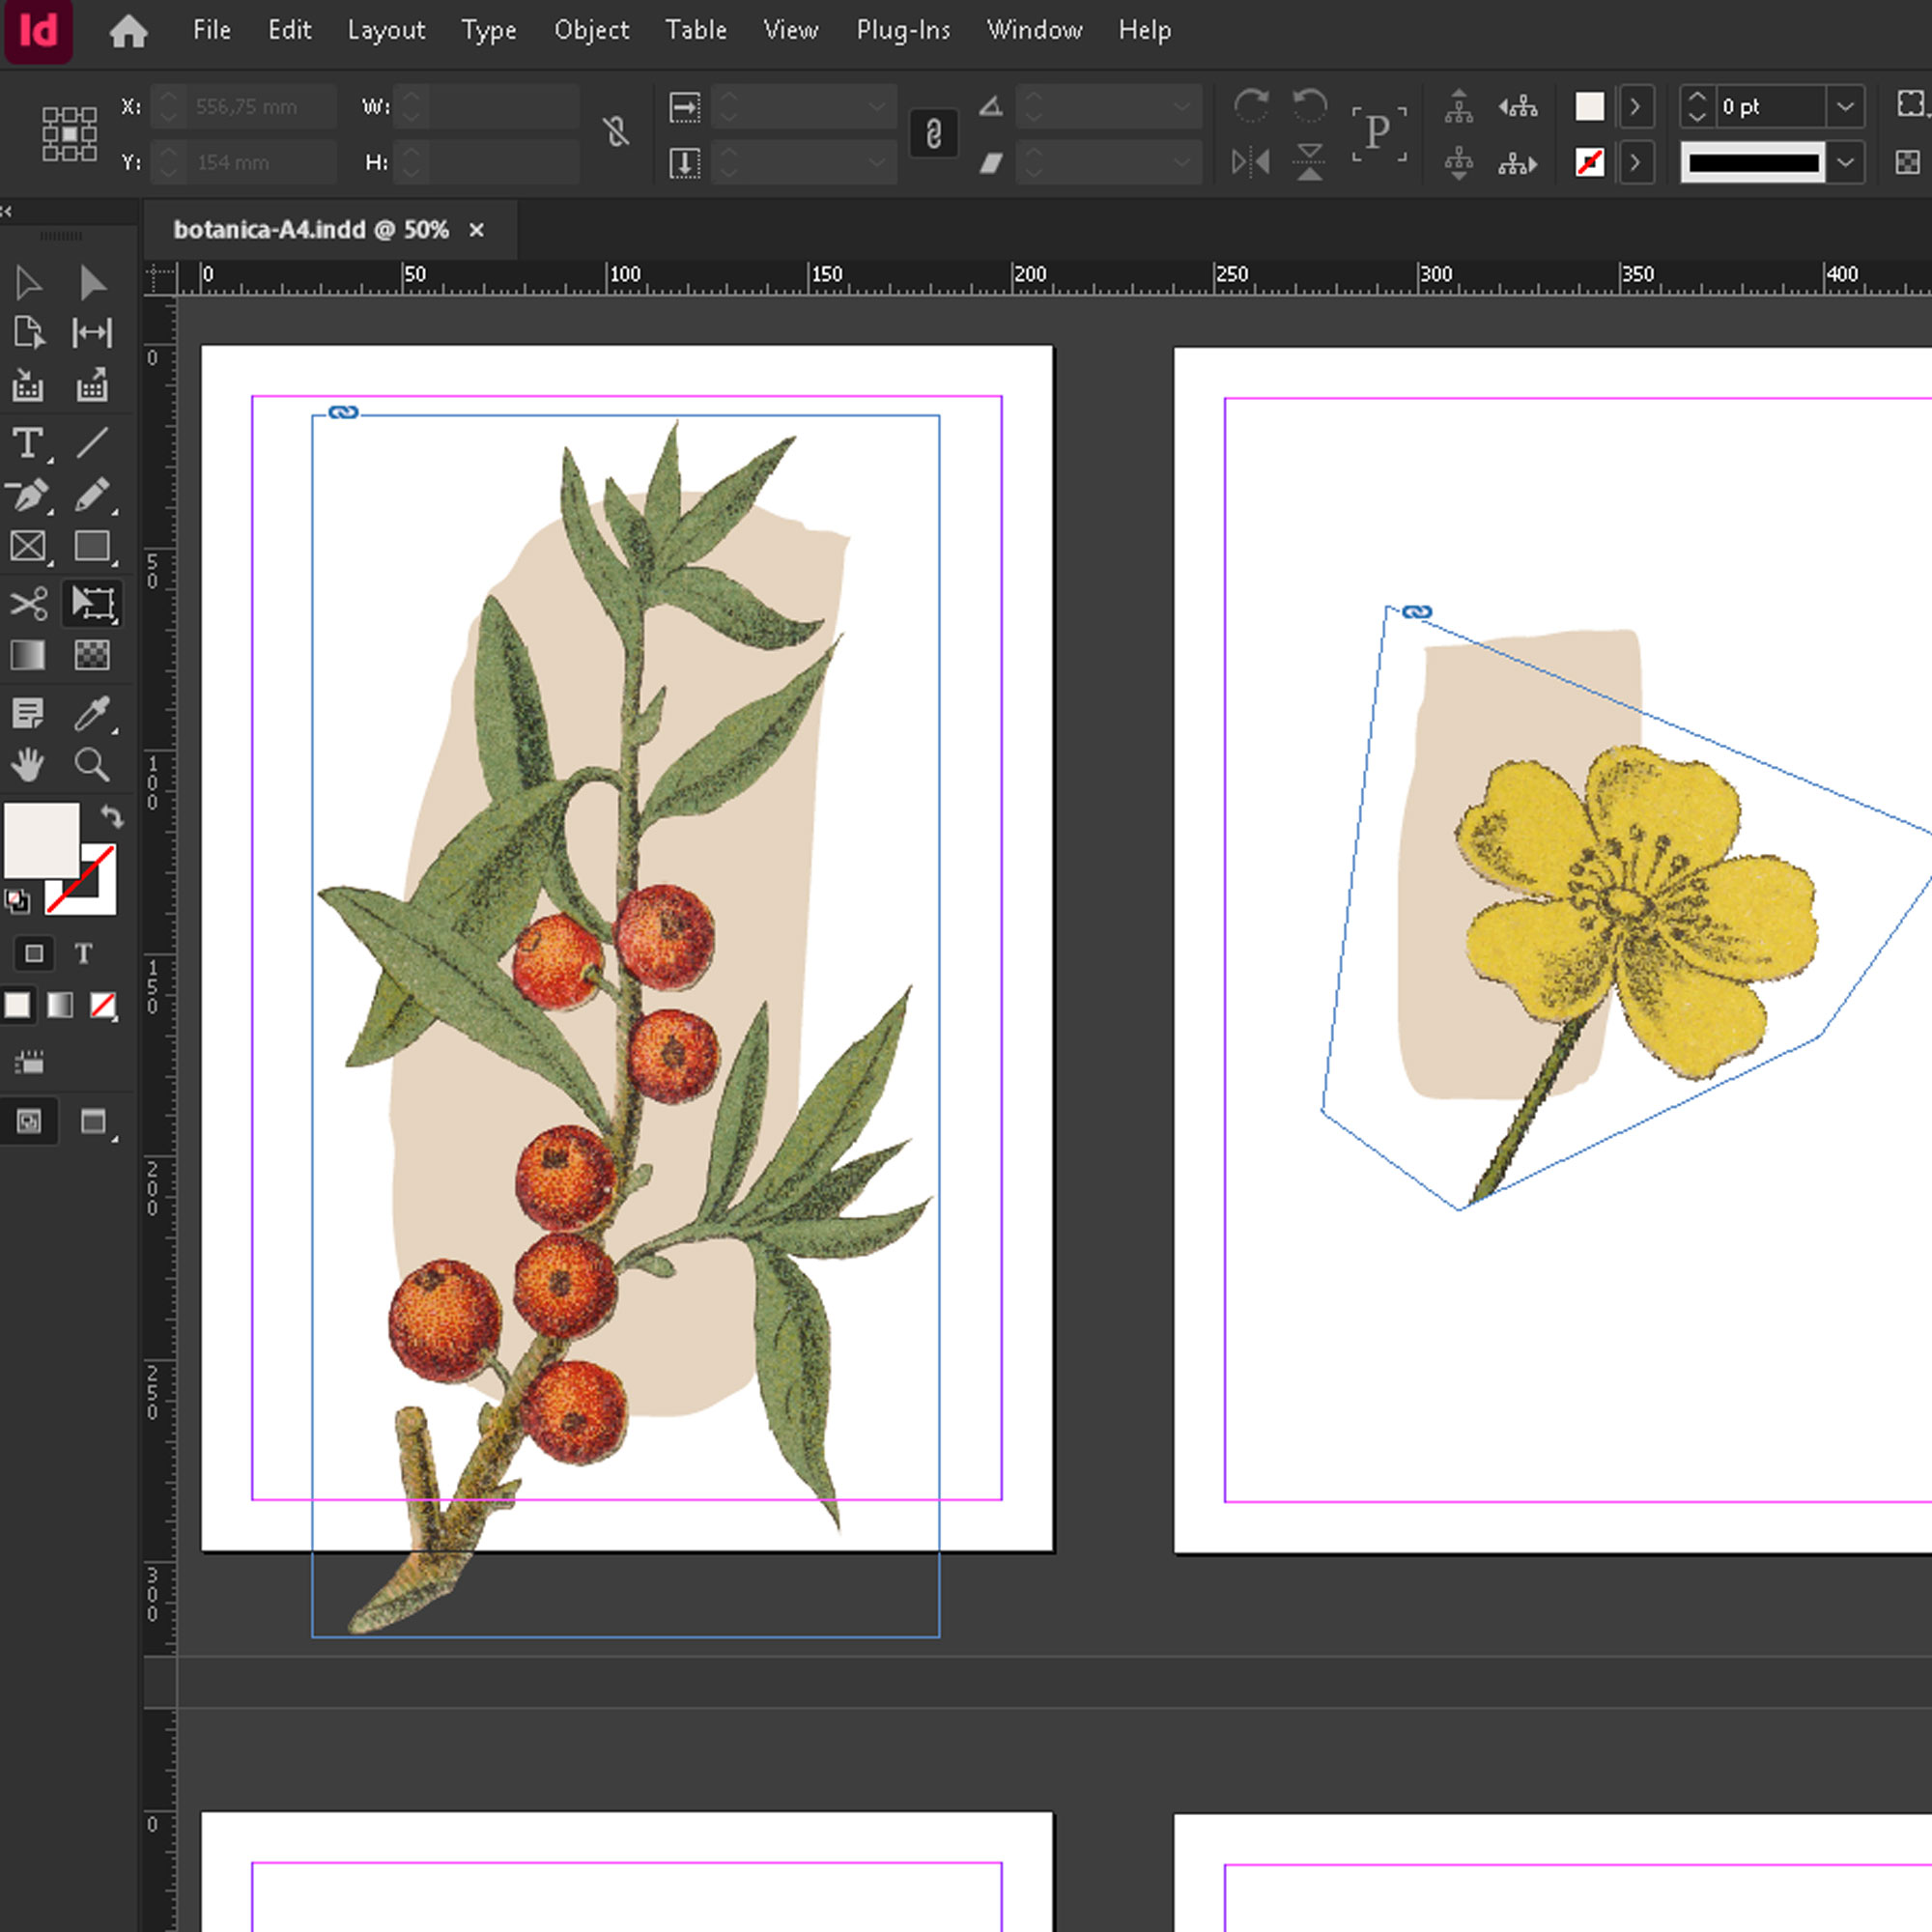The width and height of the screenshot is (1932, 1932).
Task: Toggle formatting affects text button
Action: coord(84,953)
